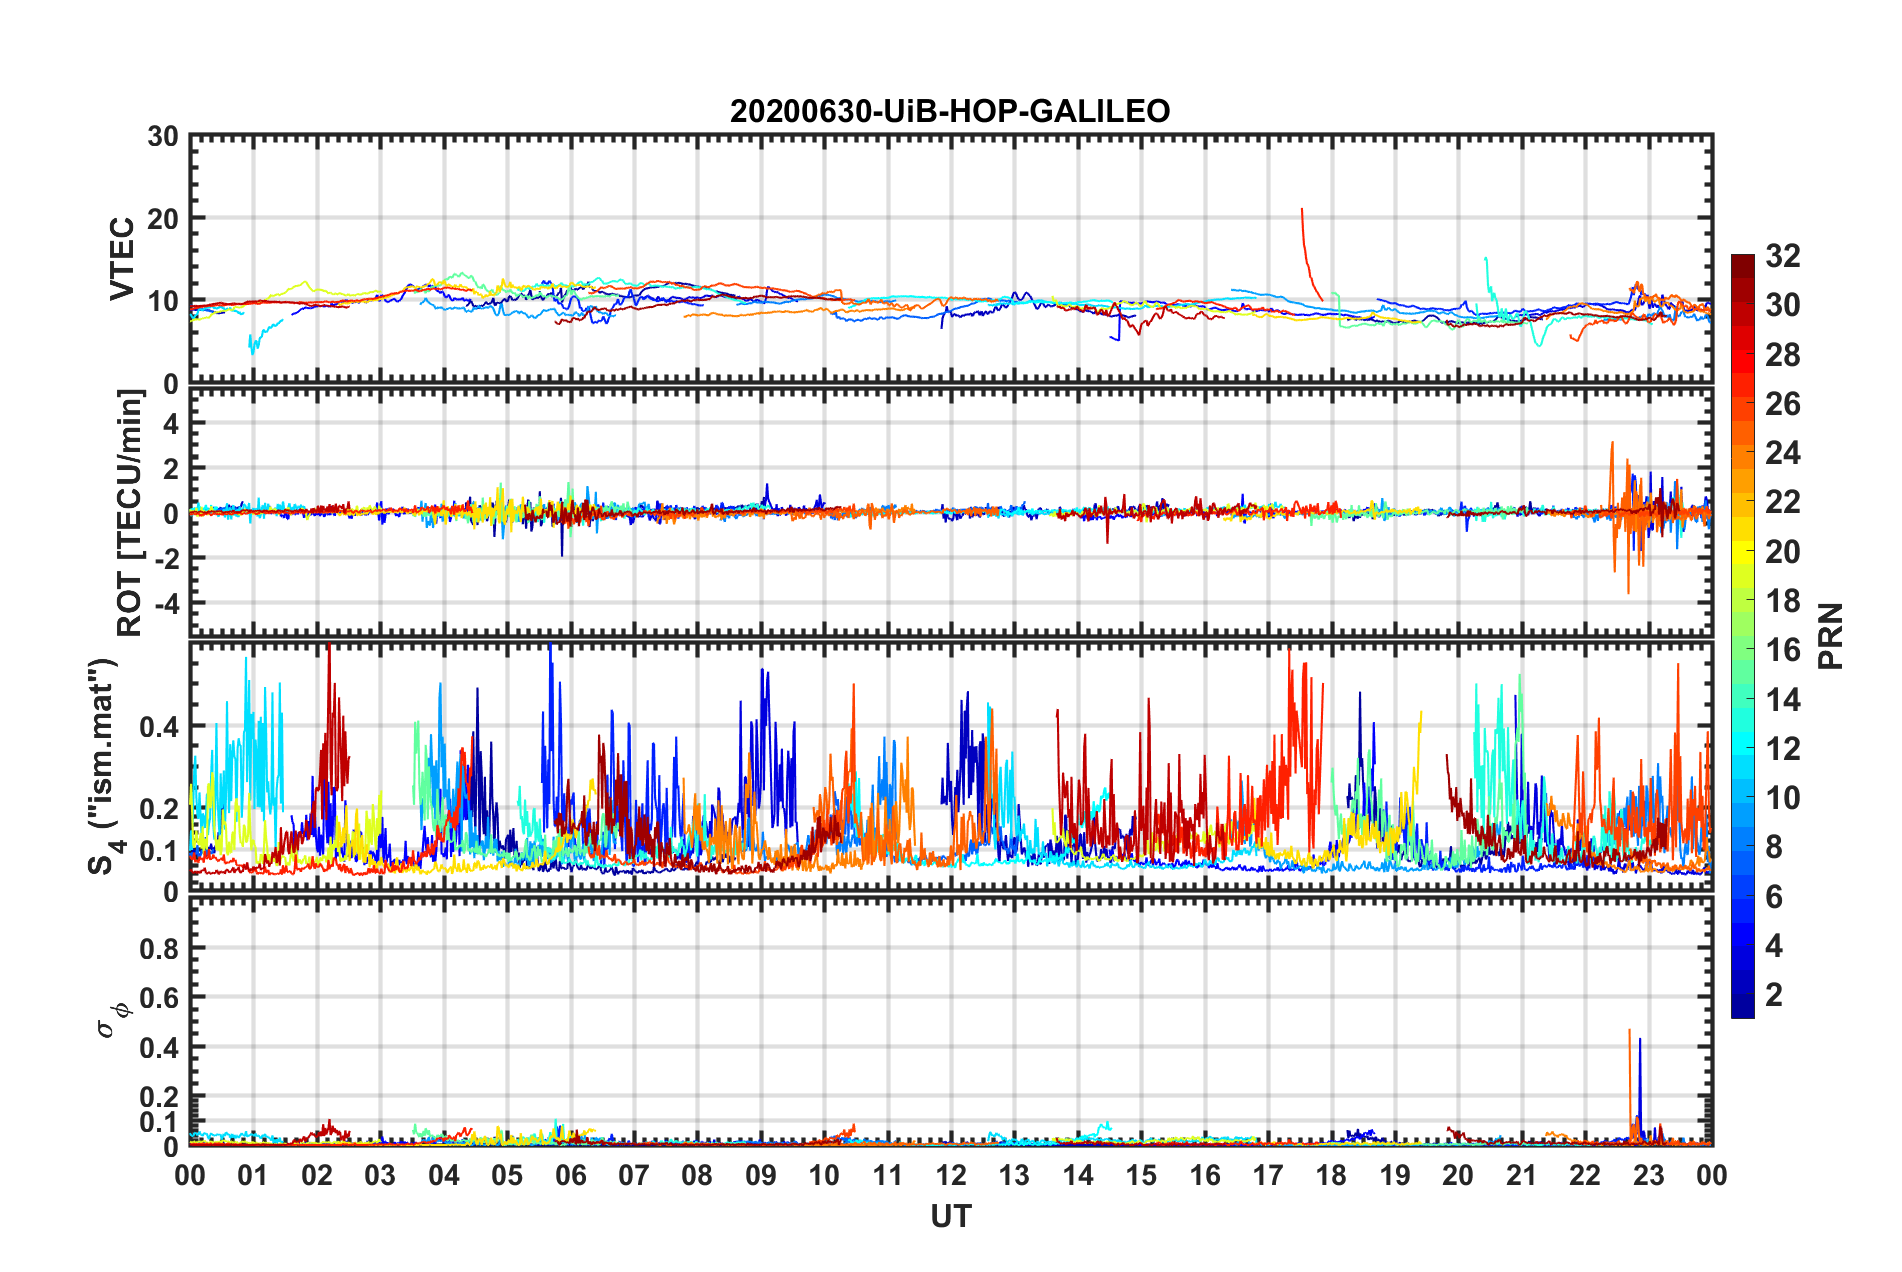Select the "0.8" tick on sigma-phi axis
Viewport: 1902px width, 1272px height.
pyautogui.click(x=159, y=948)
